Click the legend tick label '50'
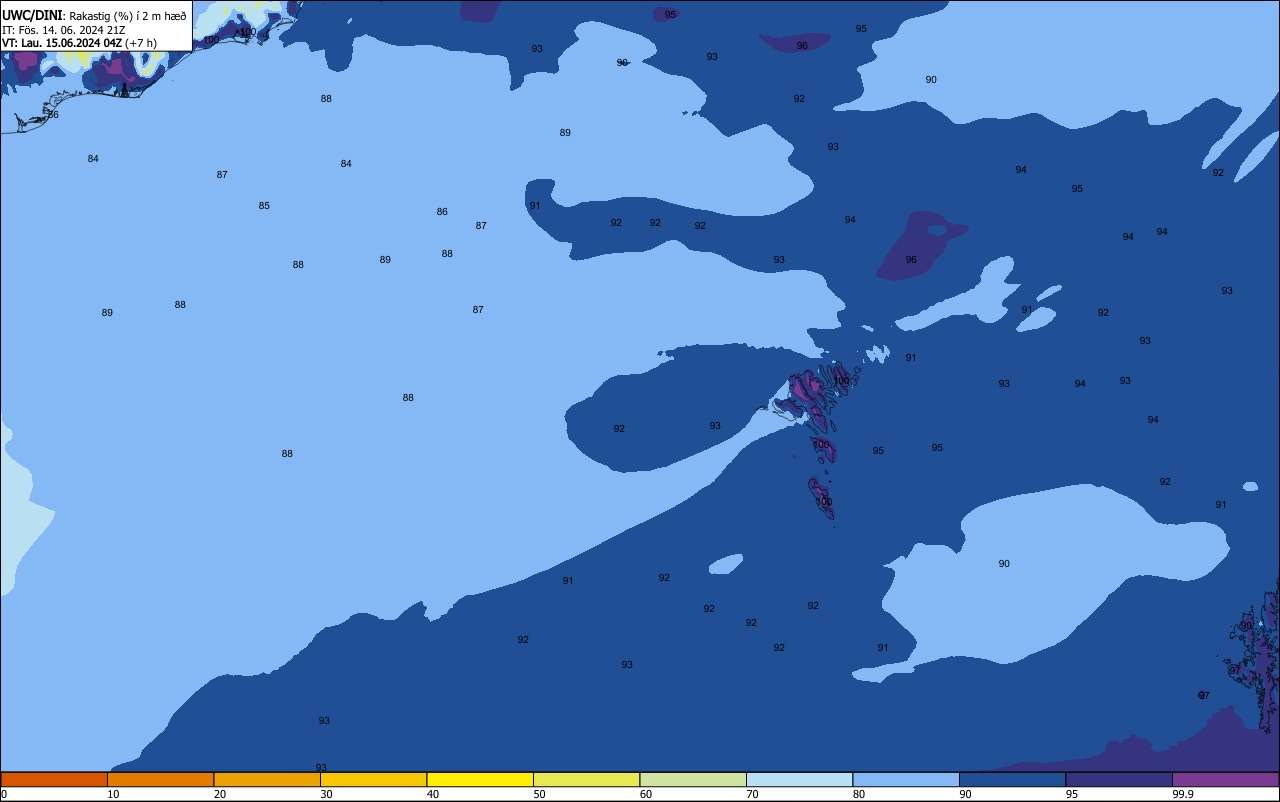Screen dimensions: 1280x802 pyautogui.click(x=539, y=794)
